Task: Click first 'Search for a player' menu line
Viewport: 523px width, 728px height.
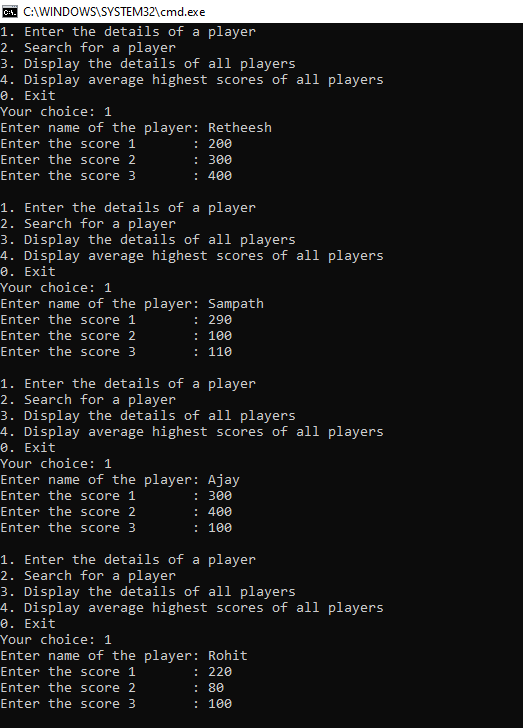Action: pyautogui.click(x=88, y=48)
